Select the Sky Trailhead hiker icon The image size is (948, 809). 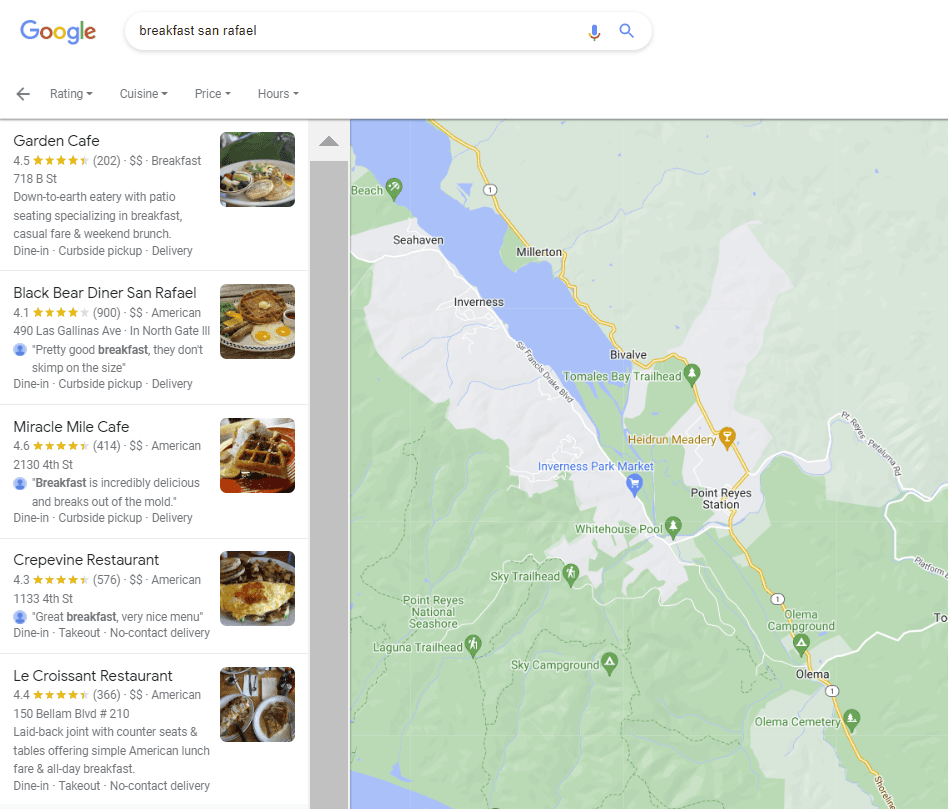point(570,574)
